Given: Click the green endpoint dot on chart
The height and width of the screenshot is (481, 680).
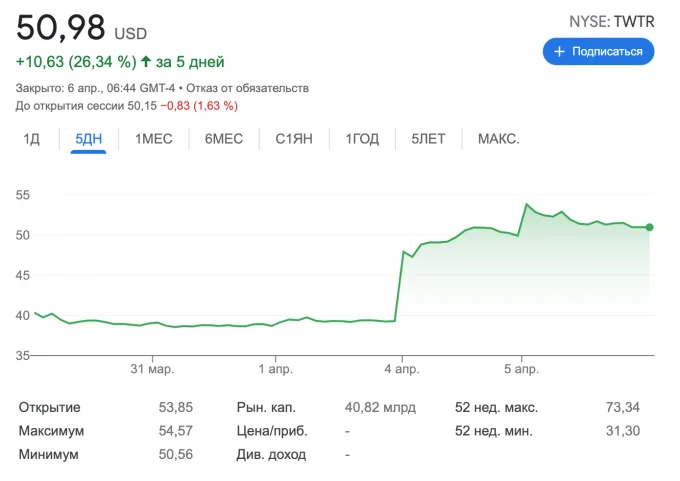Looking at the screenshot, I should tap(649, 227).
